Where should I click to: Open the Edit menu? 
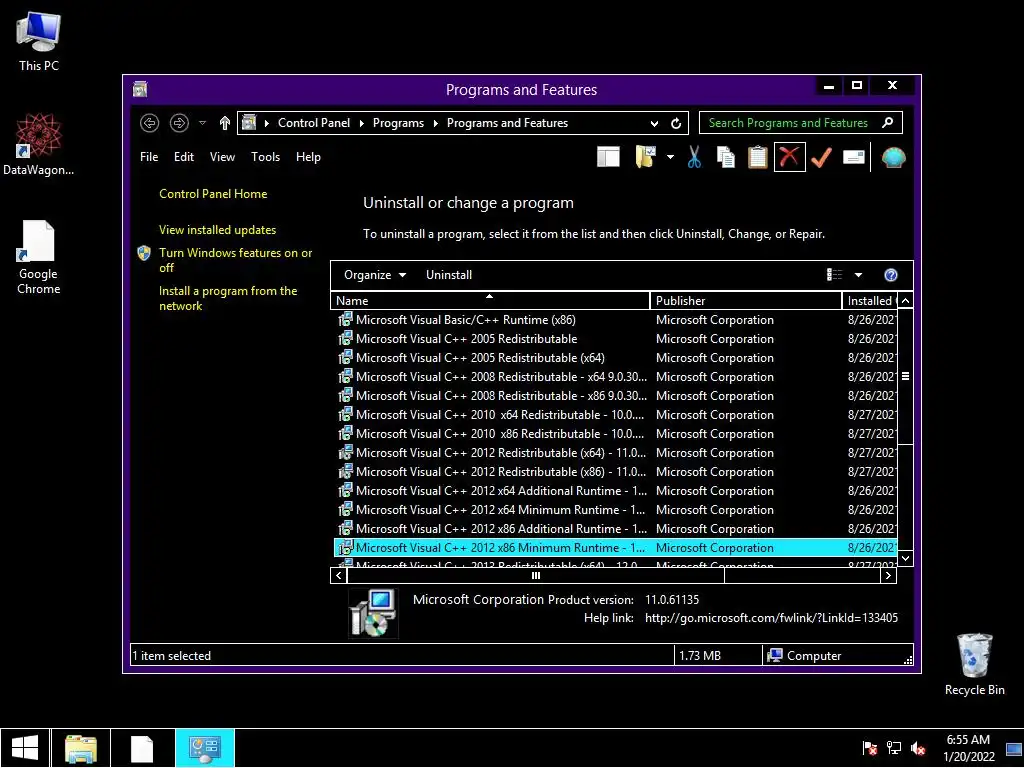(x=184, y=157)
